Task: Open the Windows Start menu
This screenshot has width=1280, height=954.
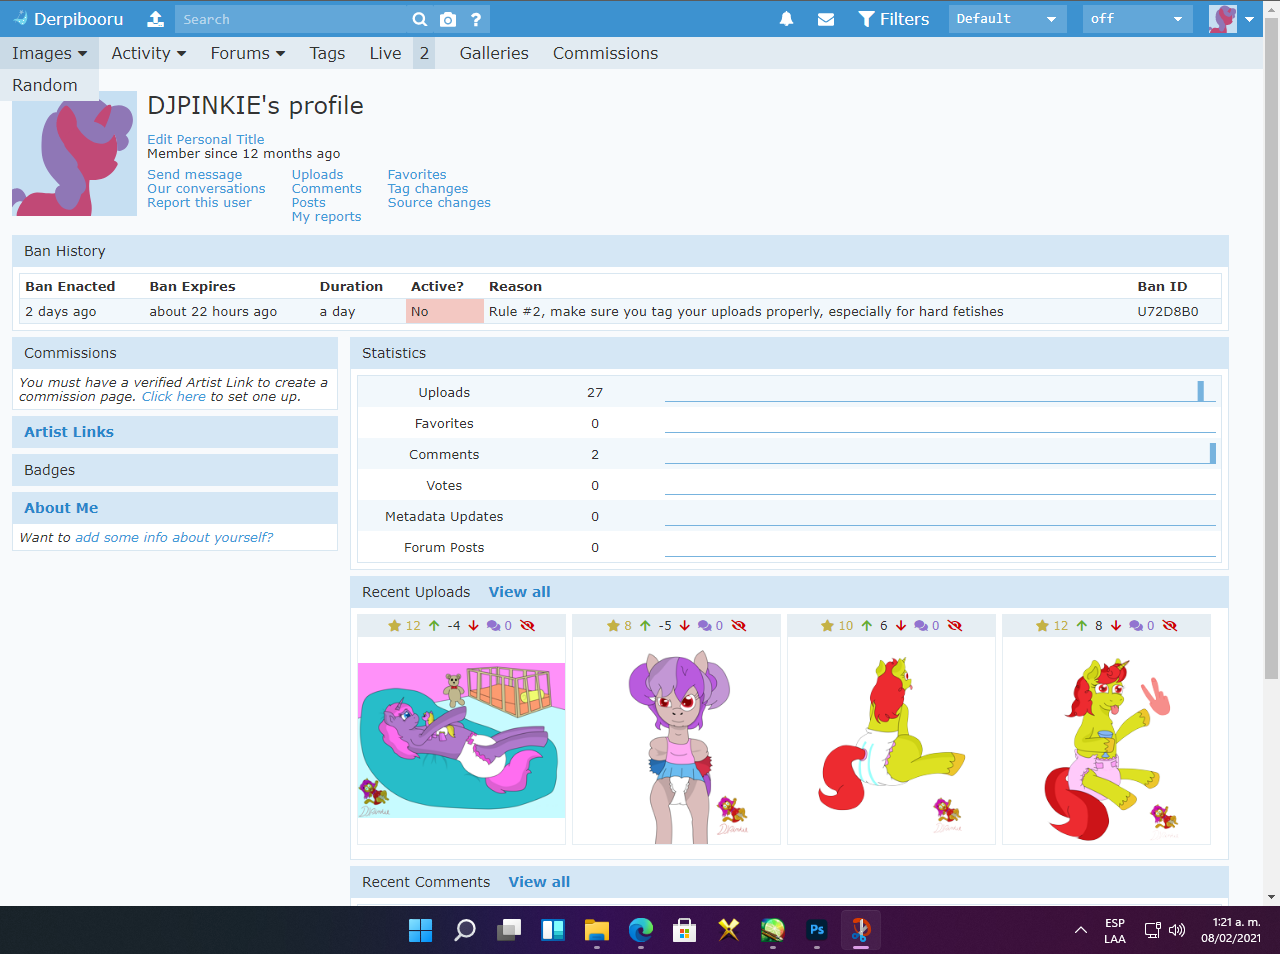Action: (421, 930)
